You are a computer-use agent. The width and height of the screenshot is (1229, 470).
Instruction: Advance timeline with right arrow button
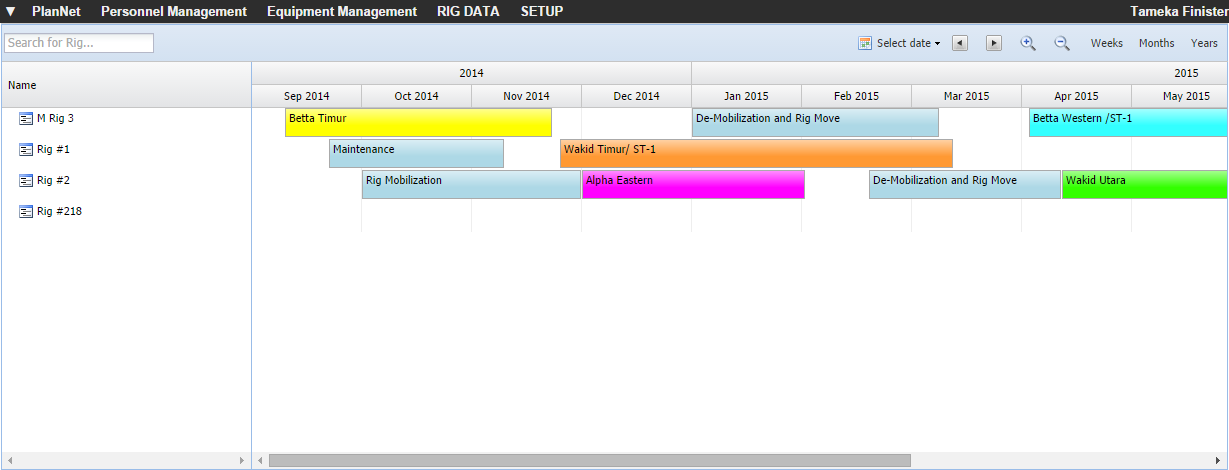[994, 43]
